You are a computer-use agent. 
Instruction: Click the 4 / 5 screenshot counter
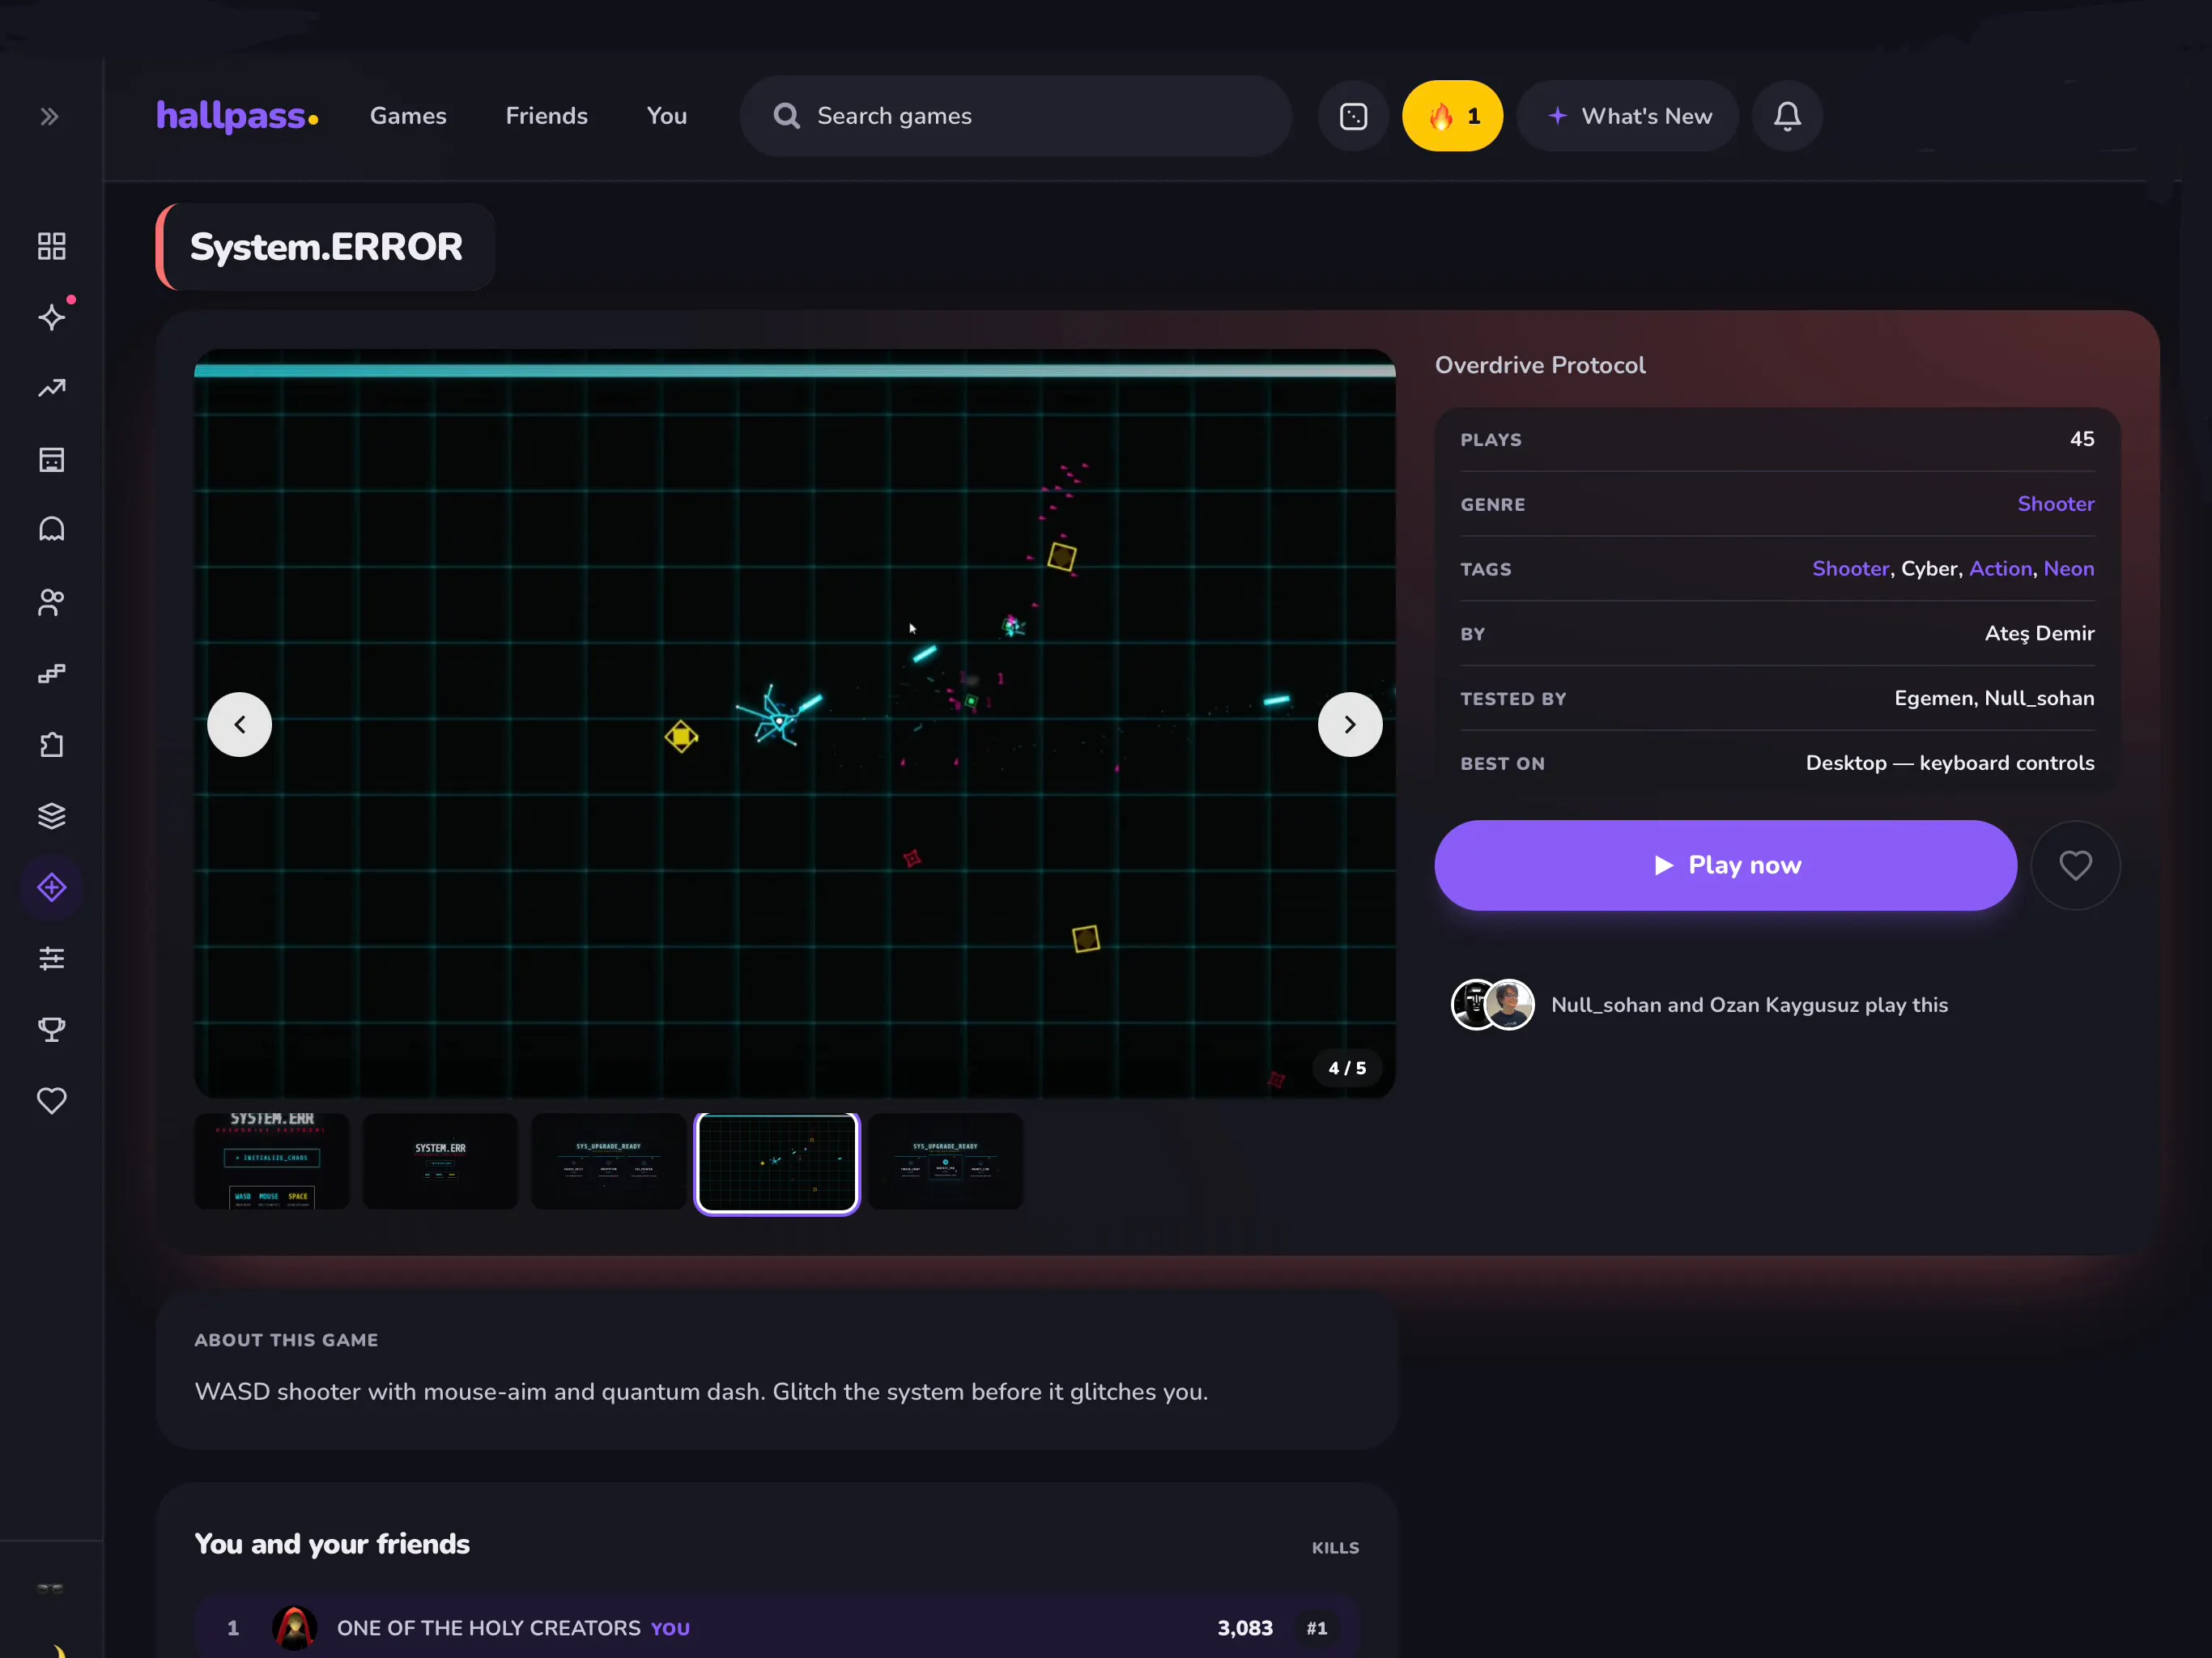pos(1346,1068)
